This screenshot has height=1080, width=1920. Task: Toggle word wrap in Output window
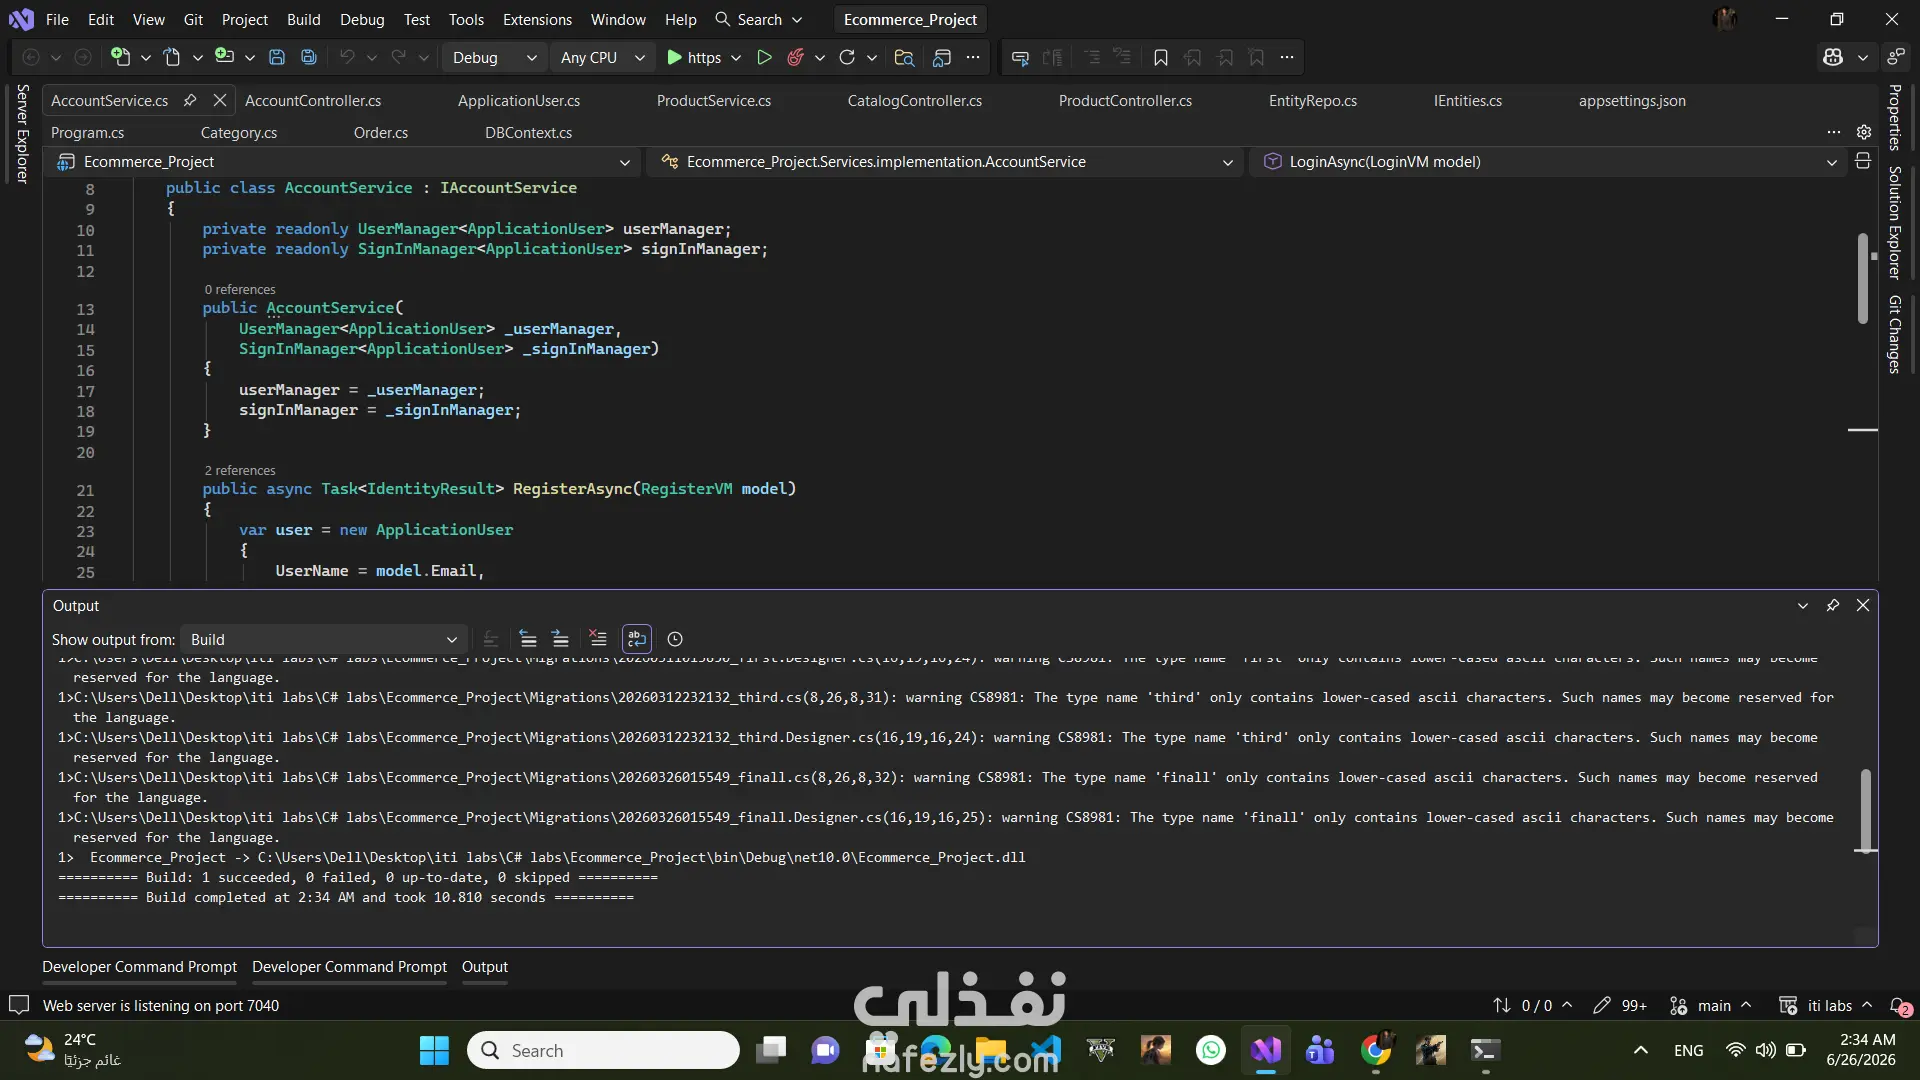coord(637,639)
